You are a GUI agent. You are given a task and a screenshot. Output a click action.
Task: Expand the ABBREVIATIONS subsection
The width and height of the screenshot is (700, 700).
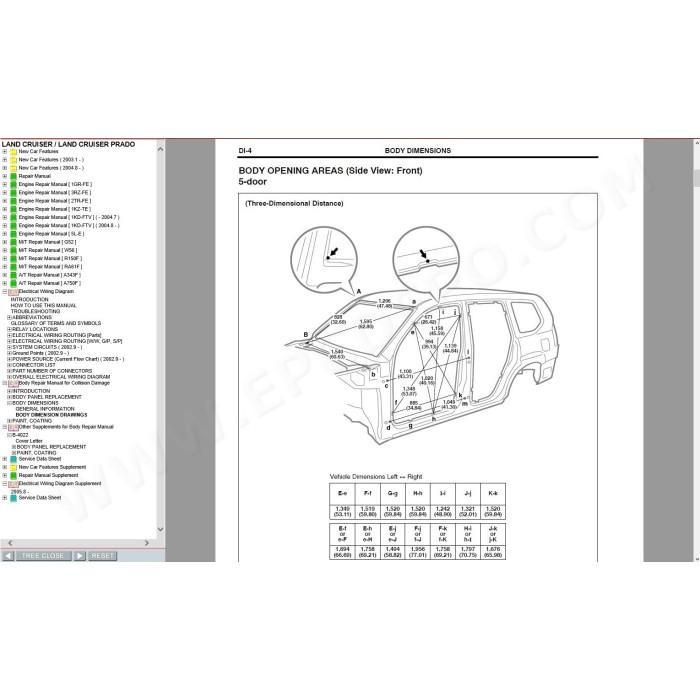(x=9, y=317)
